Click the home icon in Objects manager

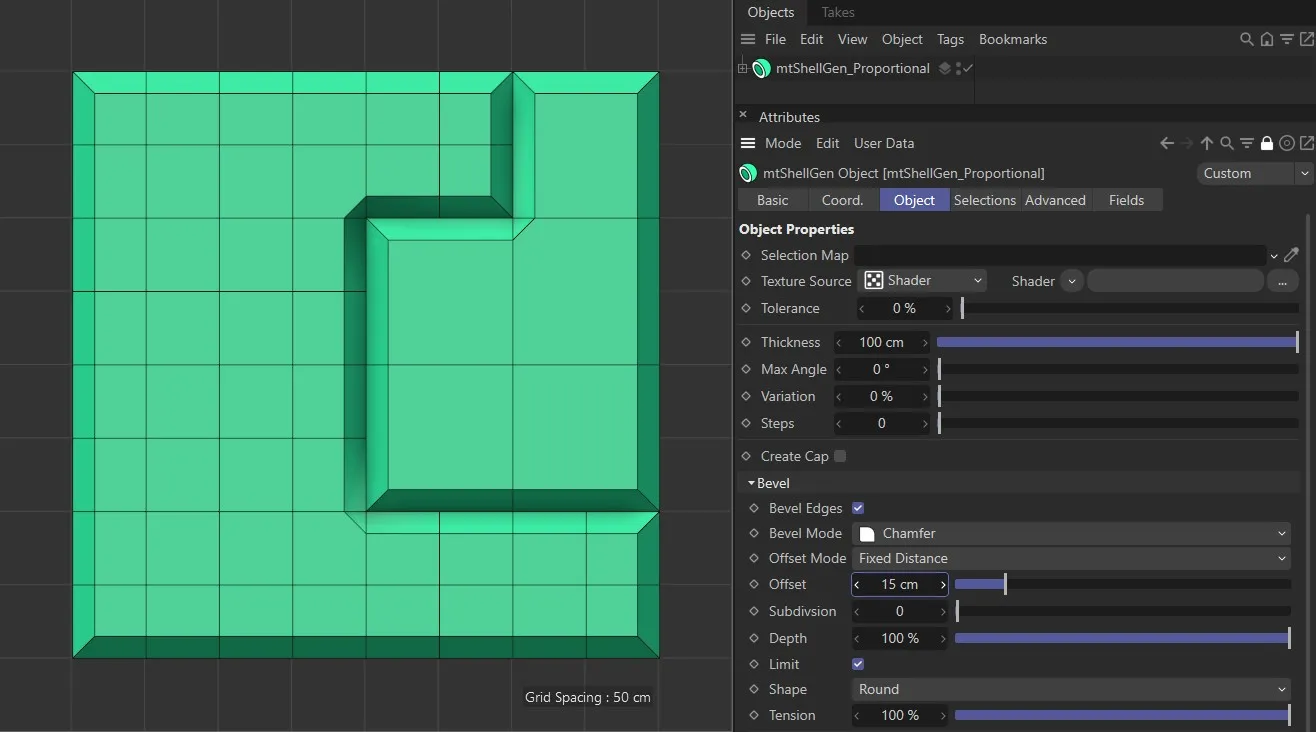[x=1266, y=39]
